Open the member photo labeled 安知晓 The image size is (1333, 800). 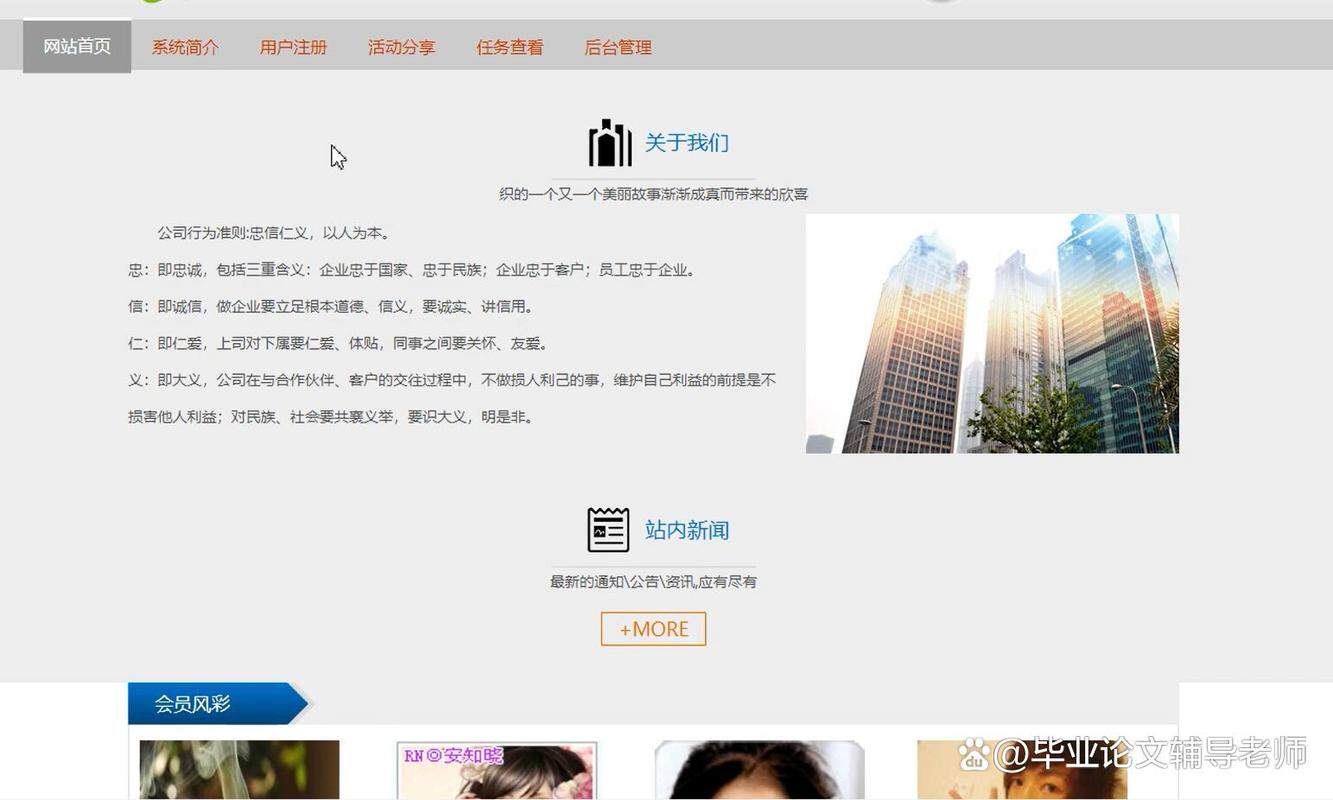point(497,770)
